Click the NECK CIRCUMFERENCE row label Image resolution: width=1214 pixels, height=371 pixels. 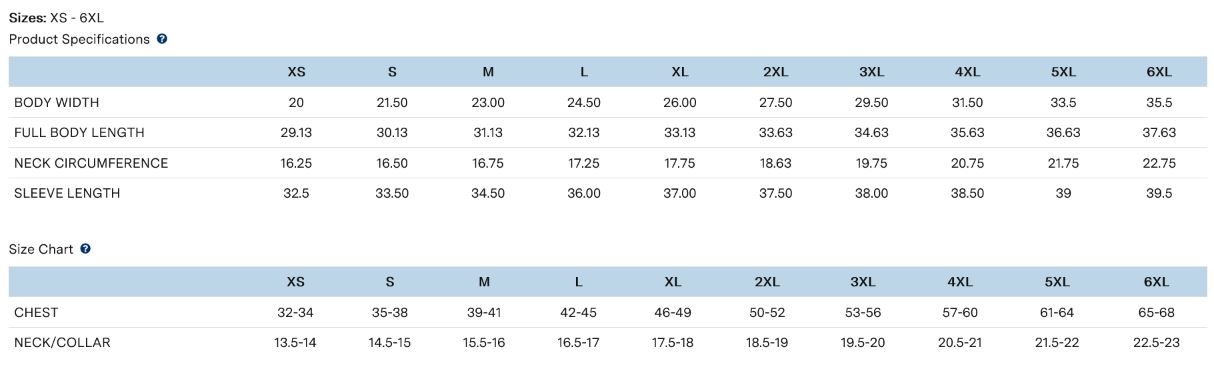tap(91, 163)
